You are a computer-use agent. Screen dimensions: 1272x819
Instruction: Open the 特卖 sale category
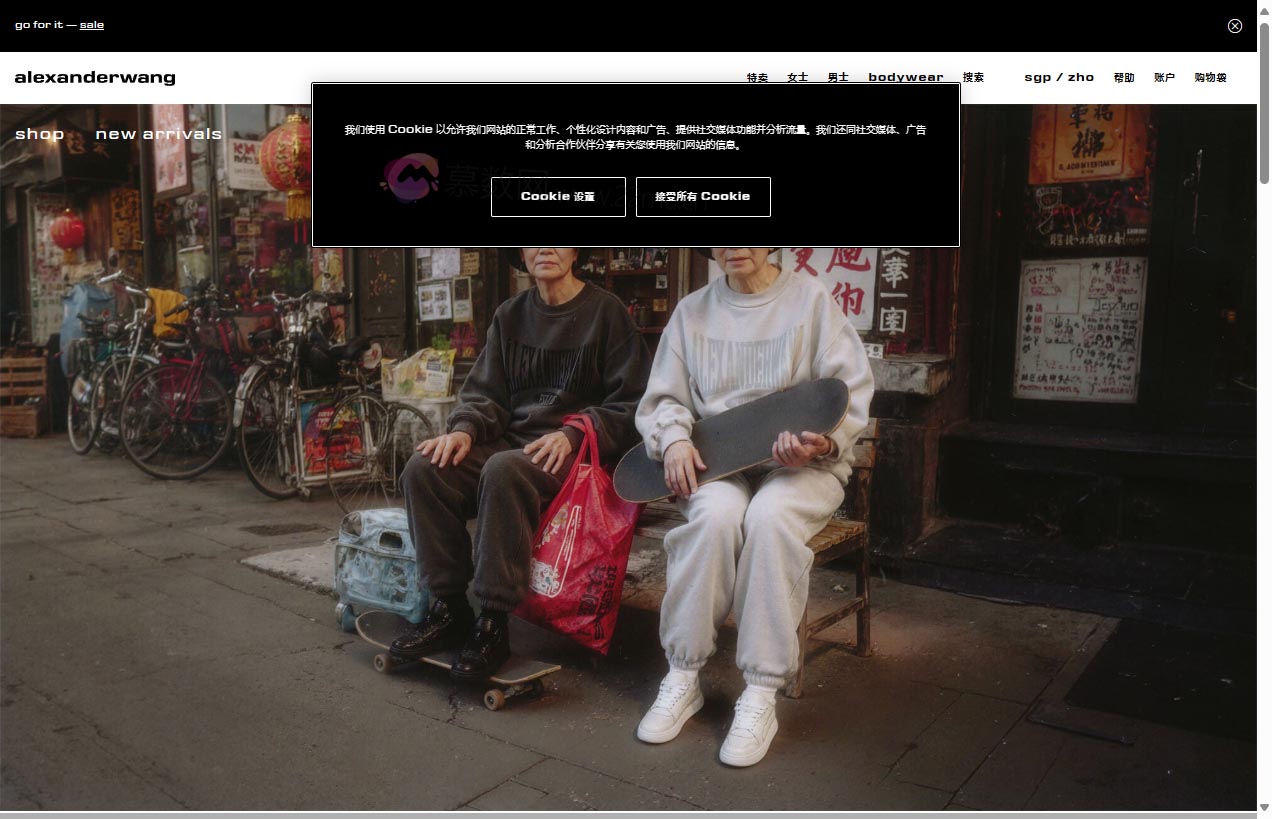tap(757, 77)
